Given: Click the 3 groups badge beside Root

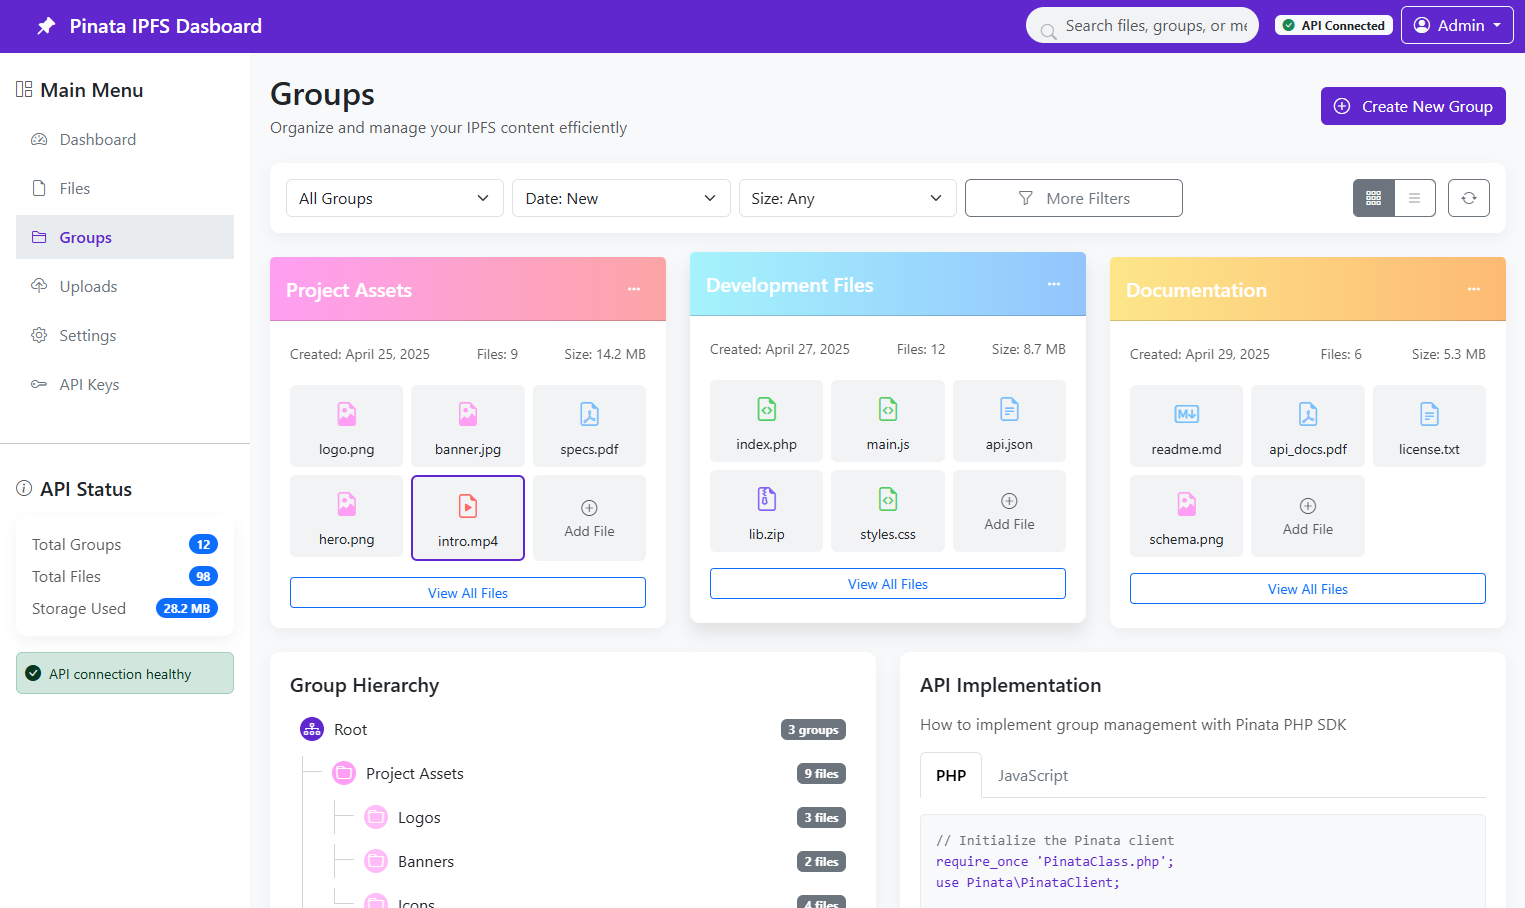Looking at the screenshot, I should [x=813, y=730].
